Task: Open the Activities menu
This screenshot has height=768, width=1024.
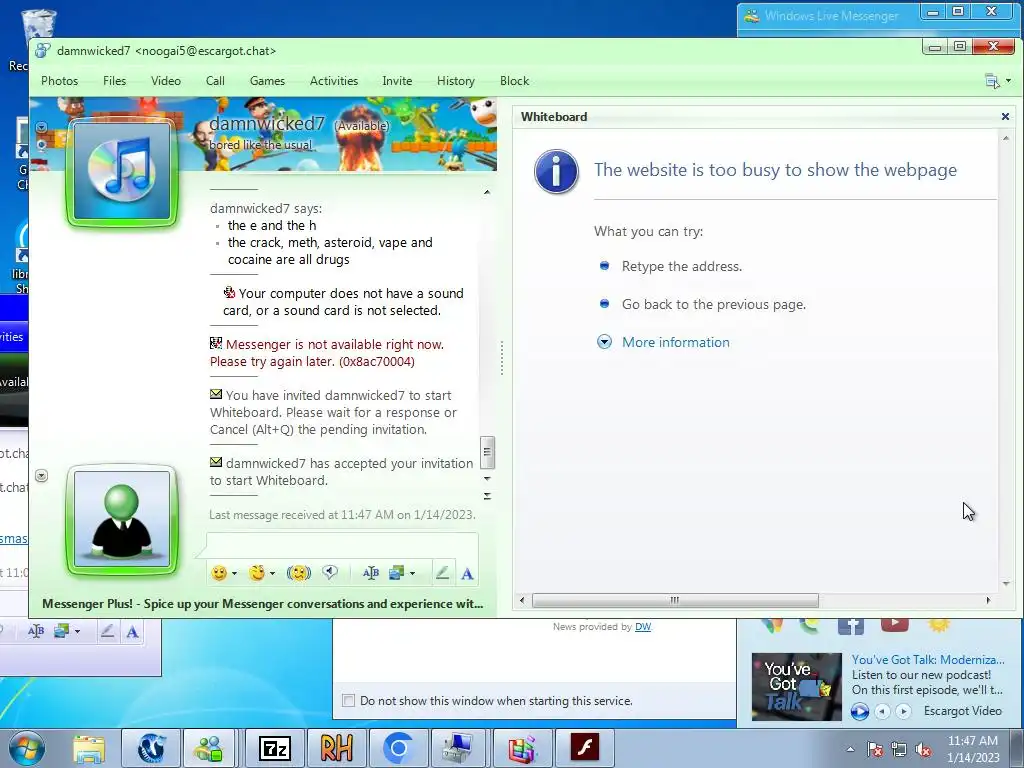Action: click(x=334, y=81)
